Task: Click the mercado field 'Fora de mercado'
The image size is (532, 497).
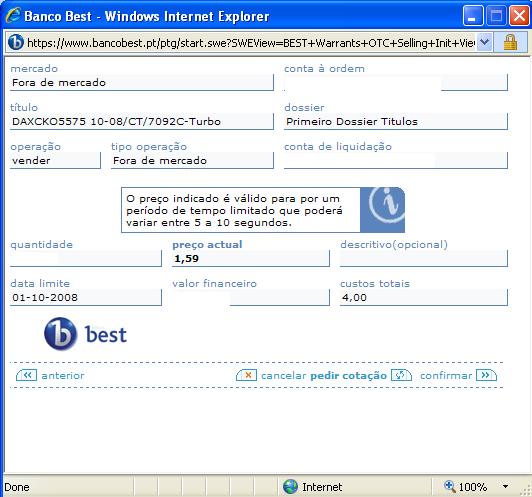Action: click(x=142, y=83)
